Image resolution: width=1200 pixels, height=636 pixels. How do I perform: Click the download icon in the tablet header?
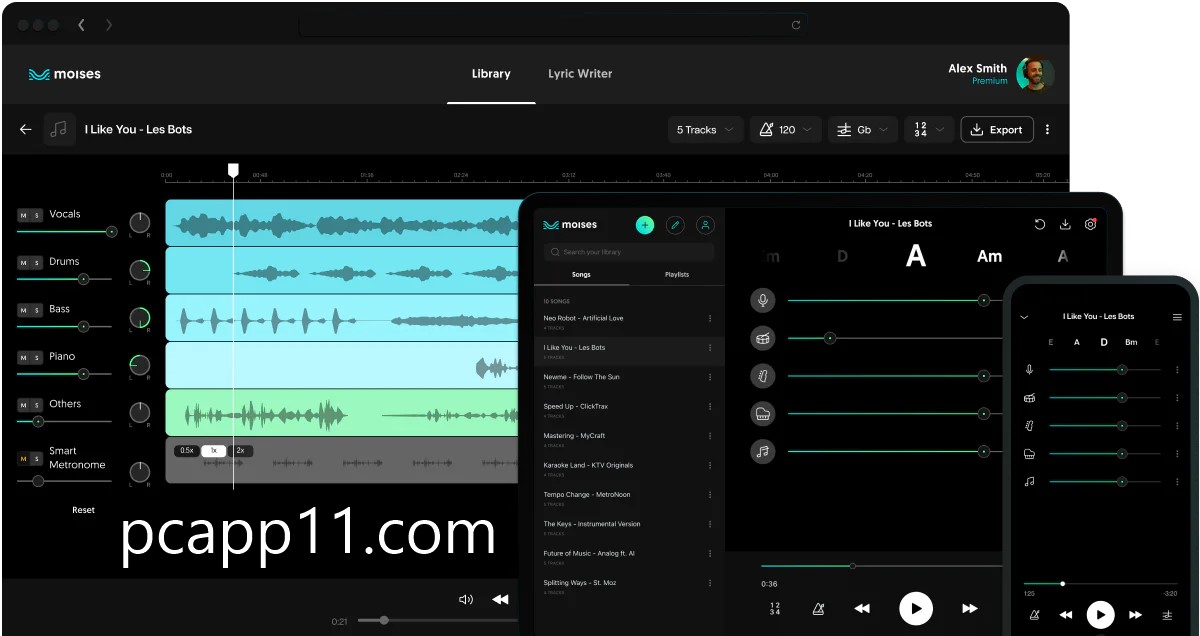(x=1065, y=224)
